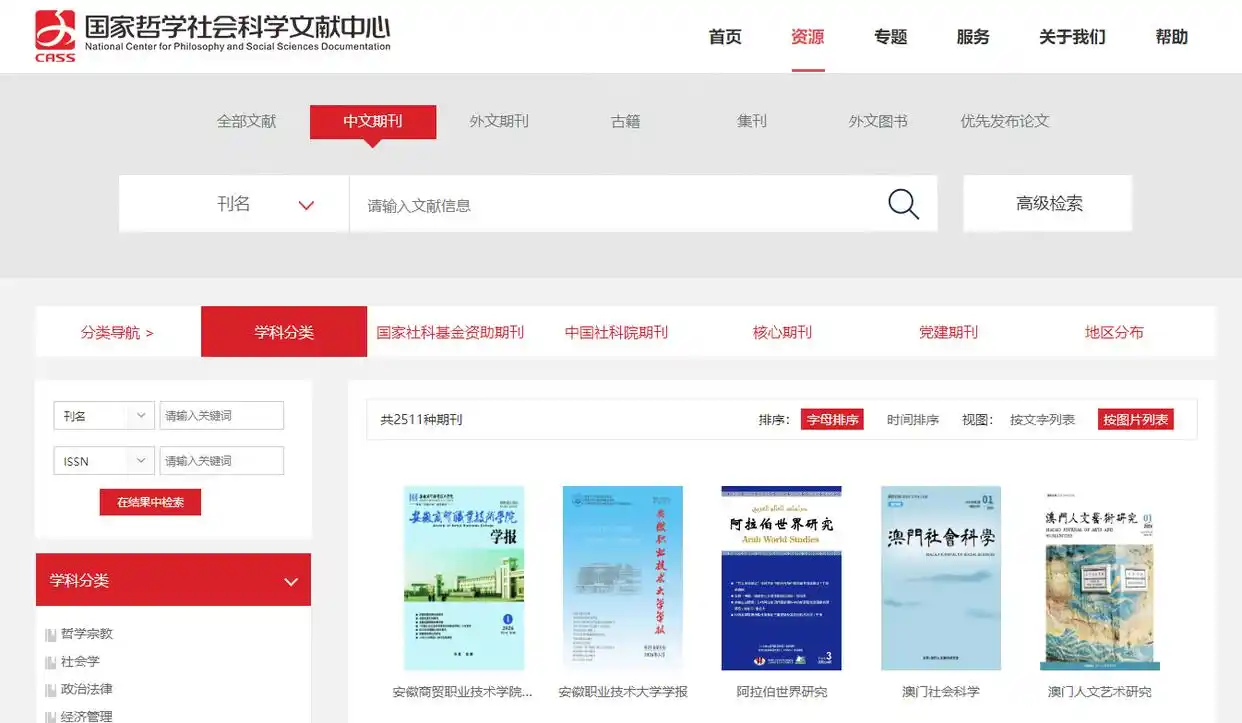Click the 安徽商贸职业技术学院... title link

click(463, 692)
